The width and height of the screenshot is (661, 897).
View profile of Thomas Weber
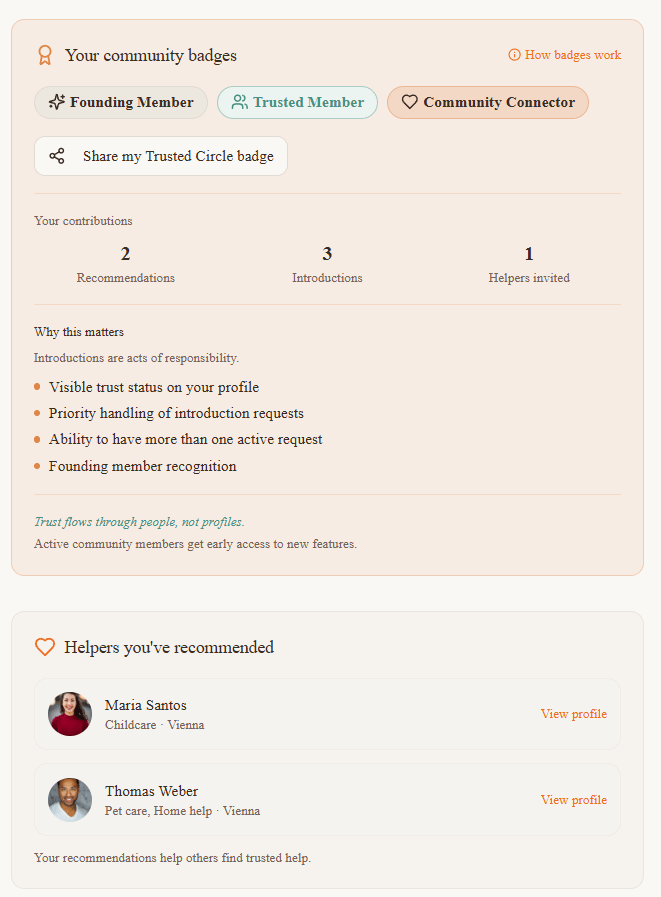point(573,800)
